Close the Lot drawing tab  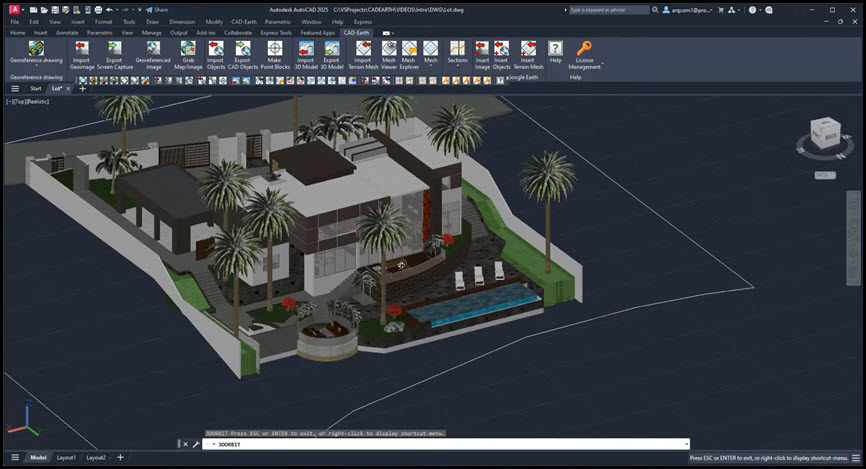pos(68,88)
